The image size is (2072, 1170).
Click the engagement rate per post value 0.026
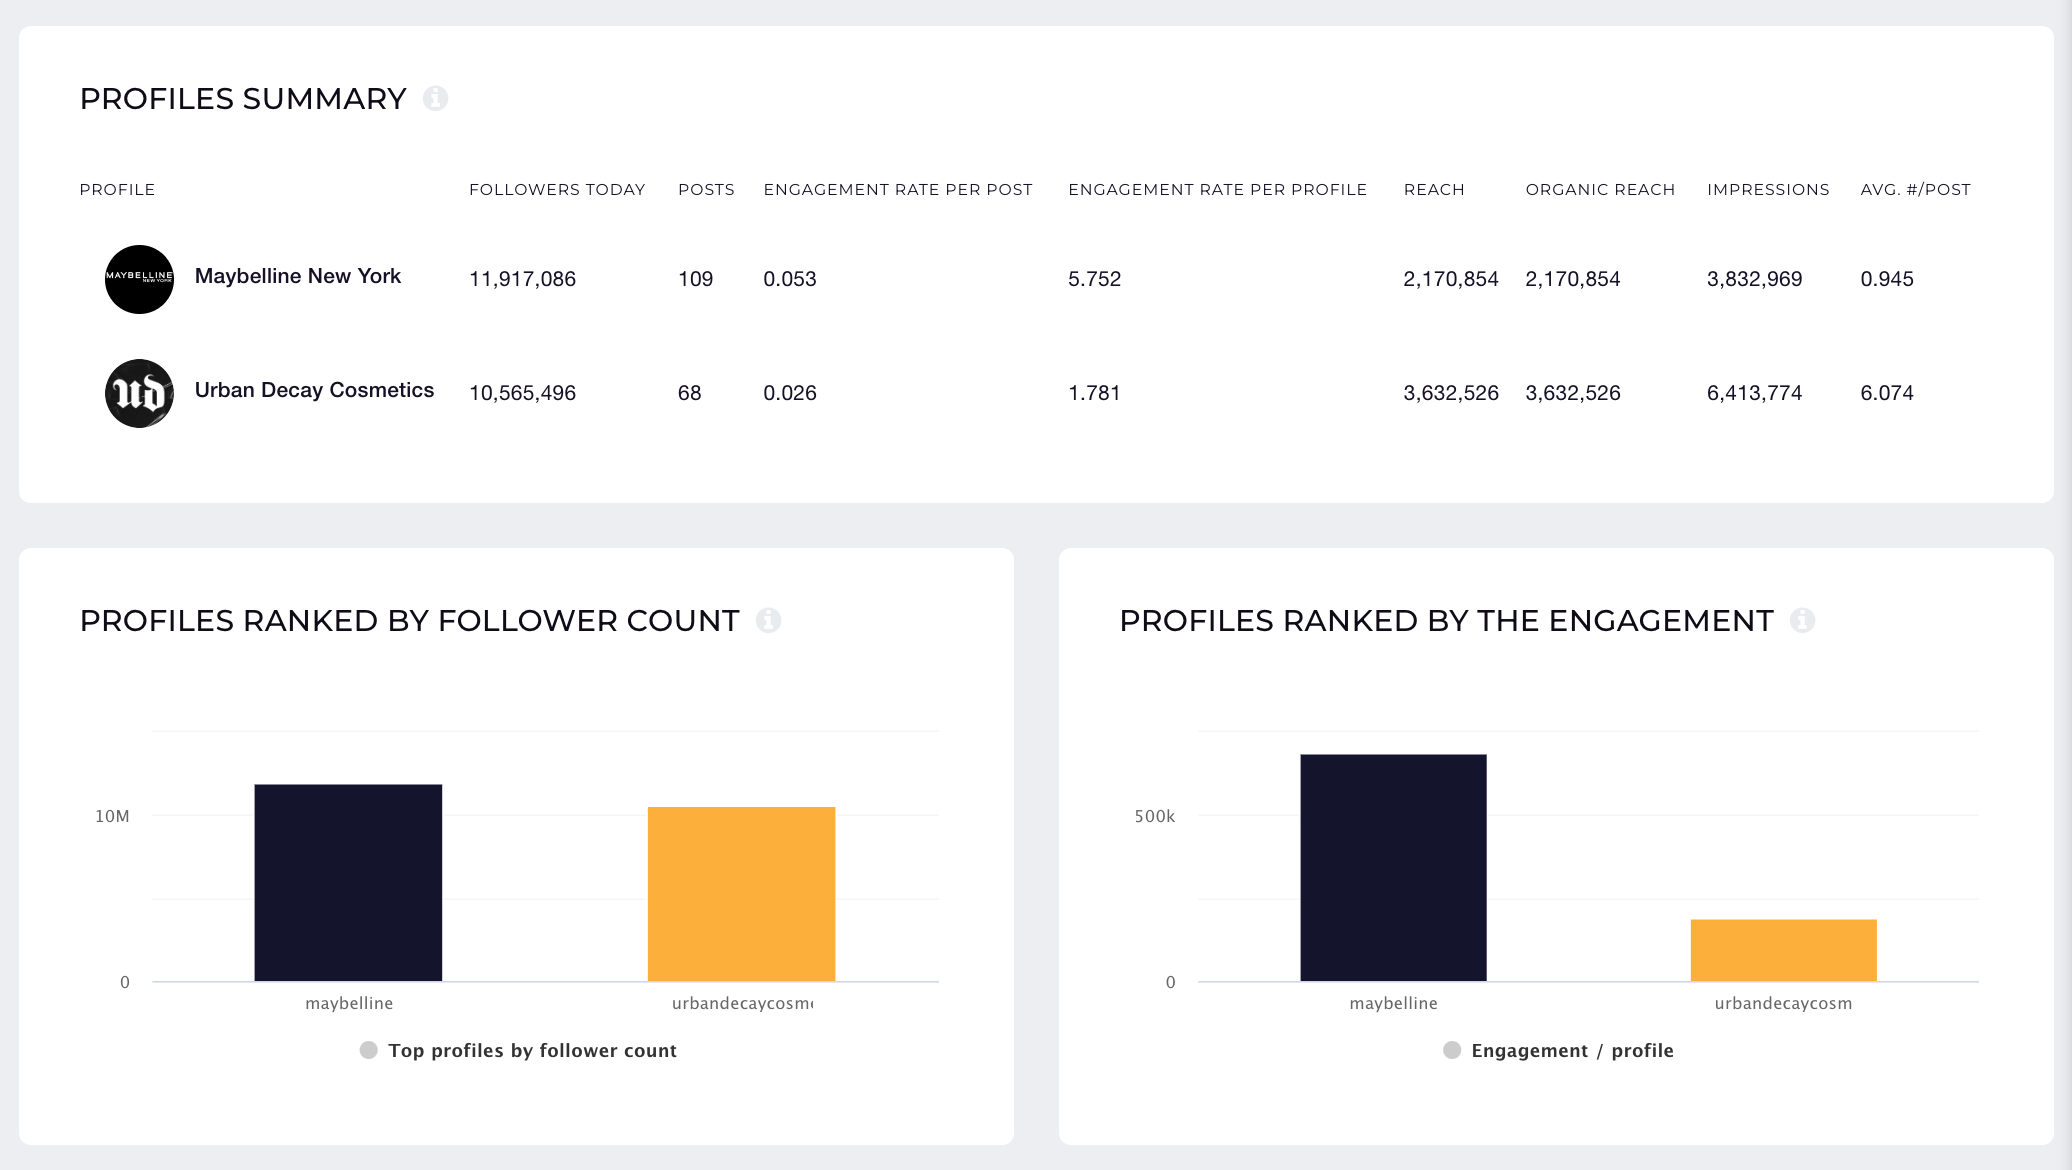(790, 393)
